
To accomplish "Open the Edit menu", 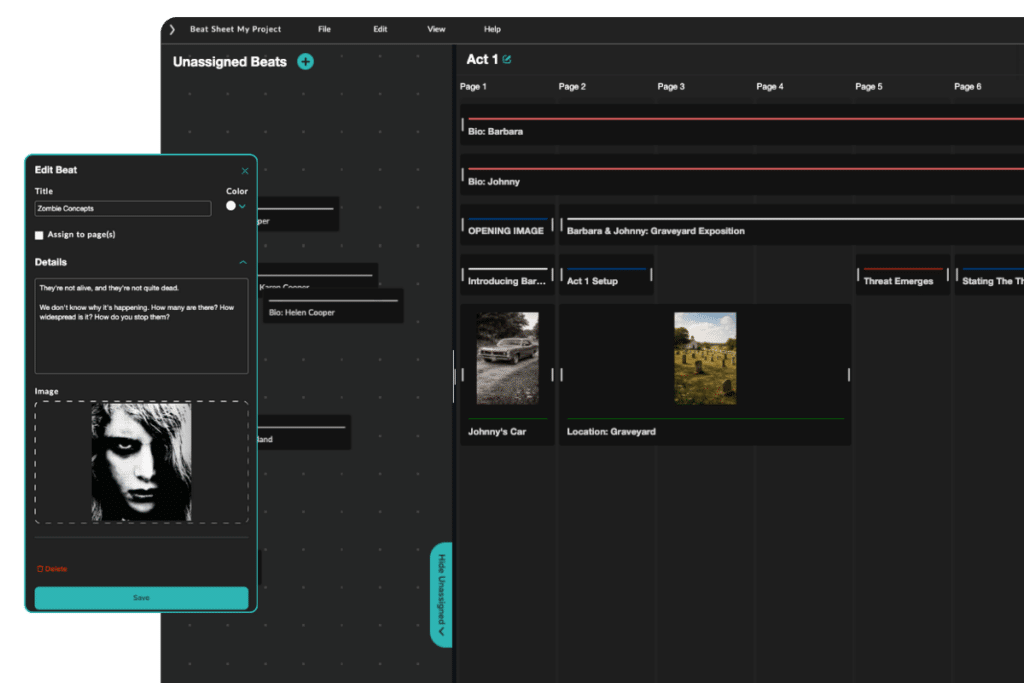I will pos(380,29).
